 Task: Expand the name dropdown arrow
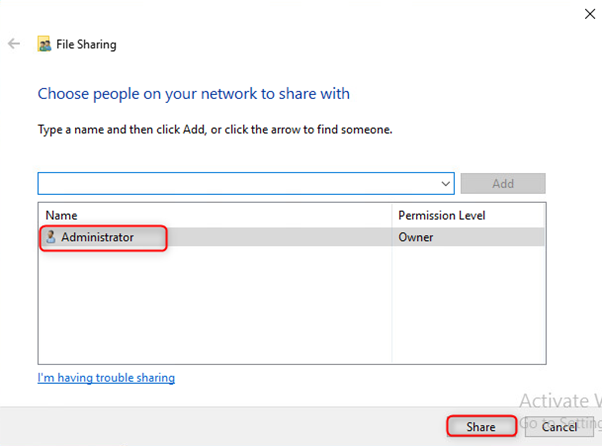[445, 183]
